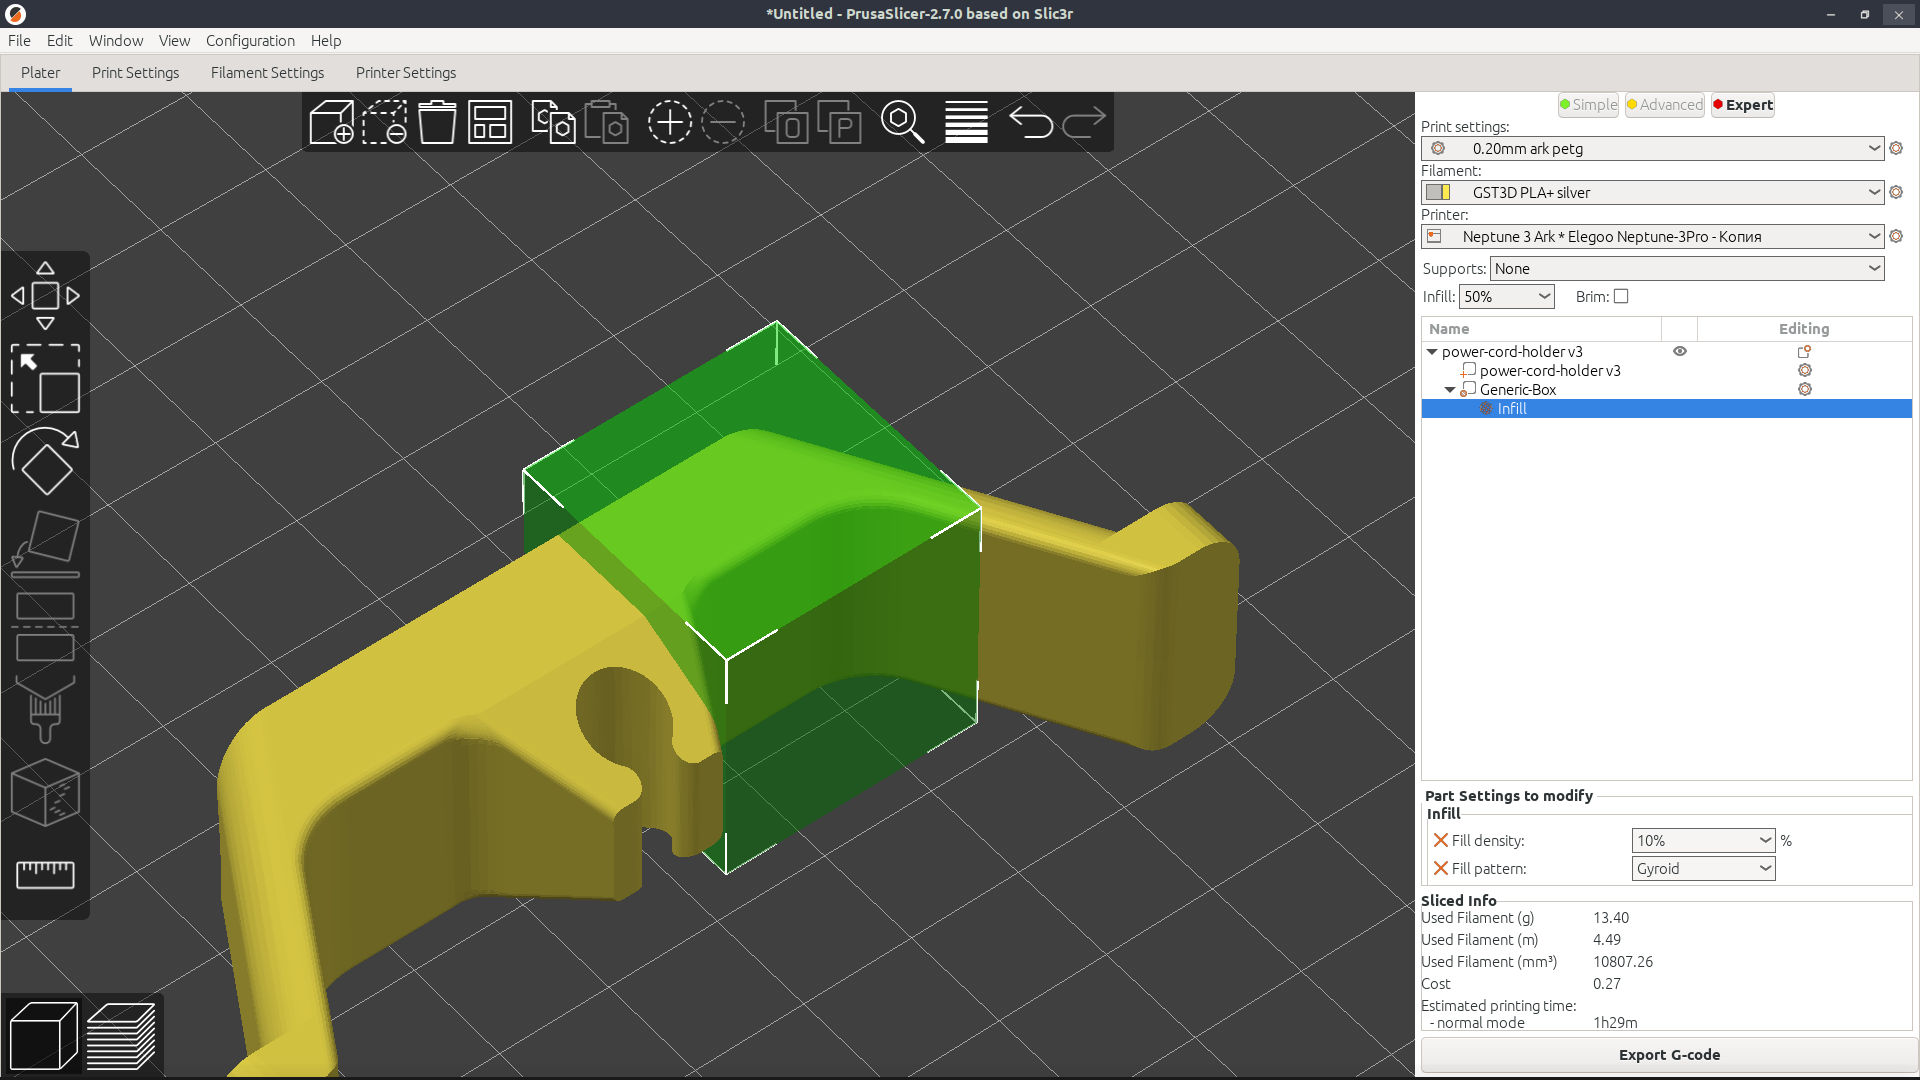The width and height of the screenshot is (1920, 1080).
Task: Open the Edit menu
Action: [x=59, y=41]
